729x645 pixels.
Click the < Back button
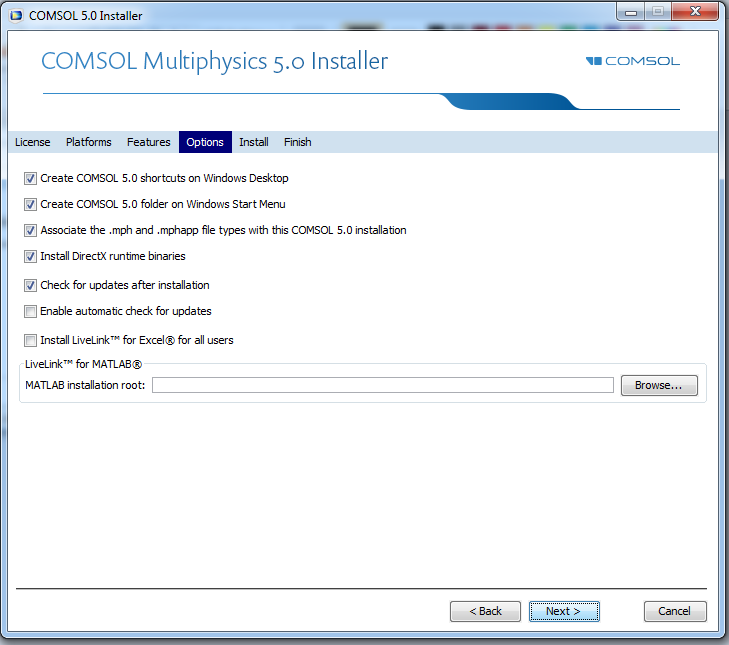point(485,611)
